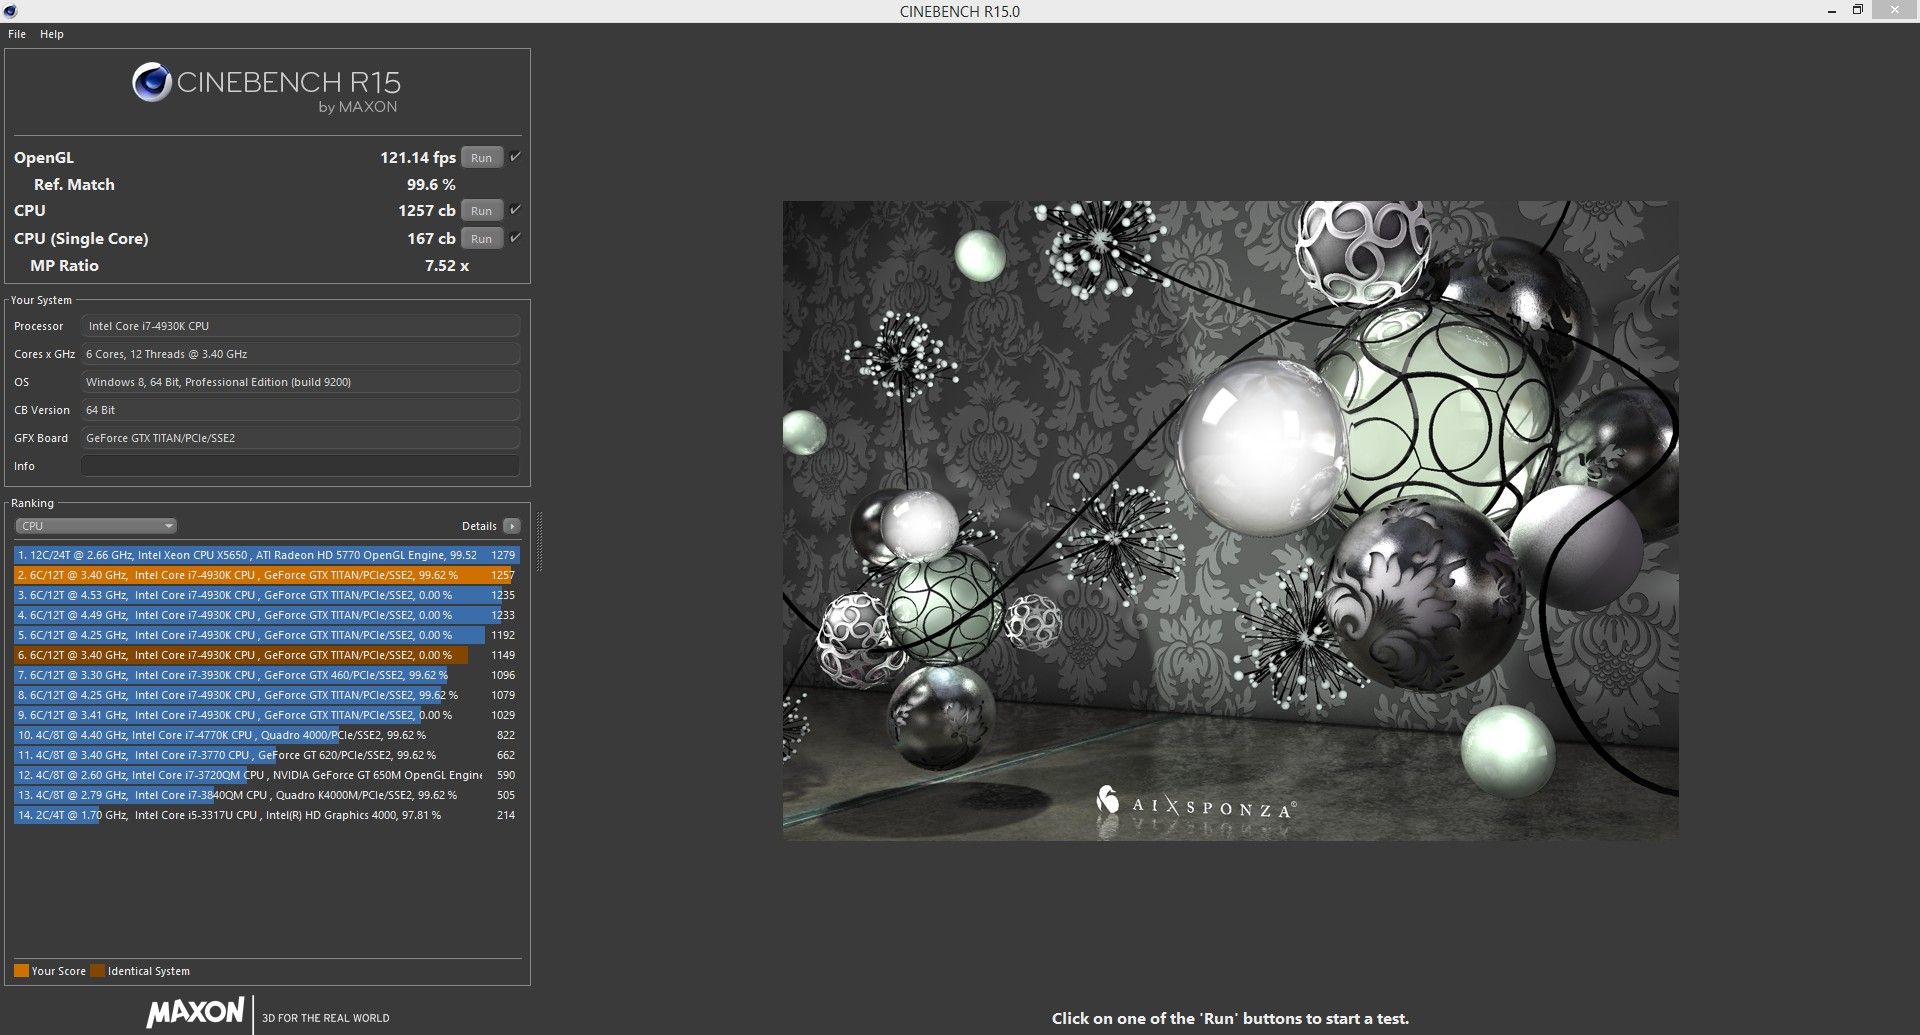Click the MAXON logo at bottom
The height and width of the screenshot is (1035, 1920).
(x=196, y=1012)
